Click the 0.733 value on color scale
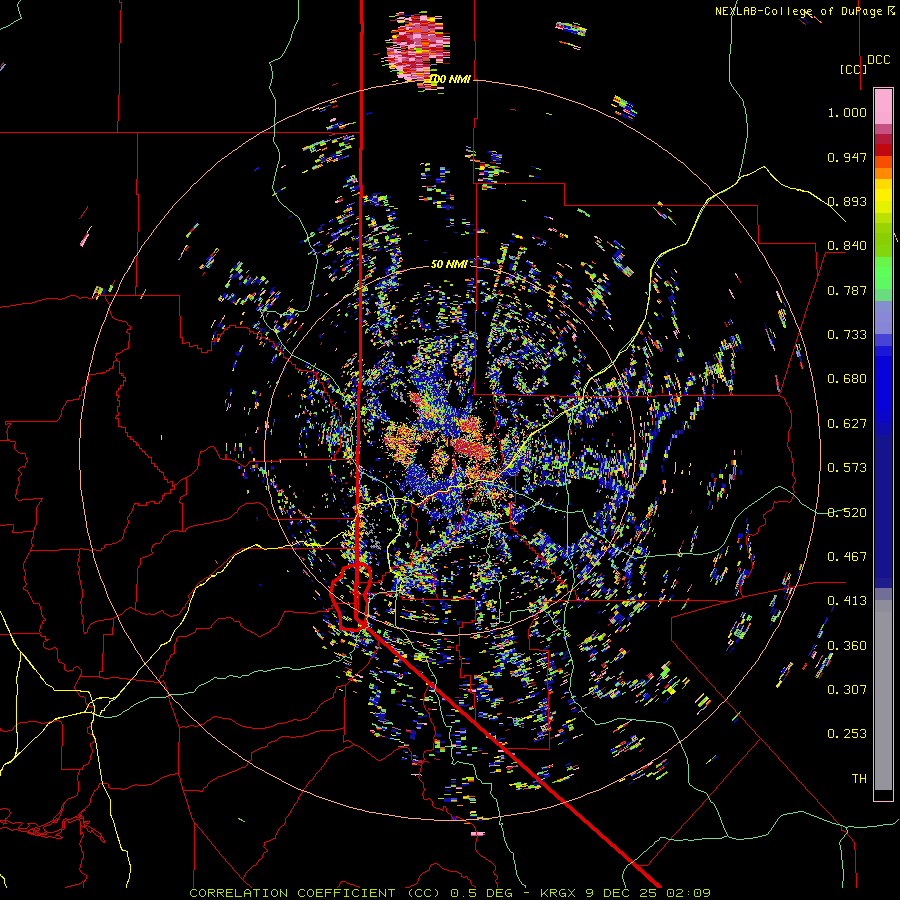Image resolution: width=900 pixels, height=900 pixels. pyautogui.click(x=847, y=335)
